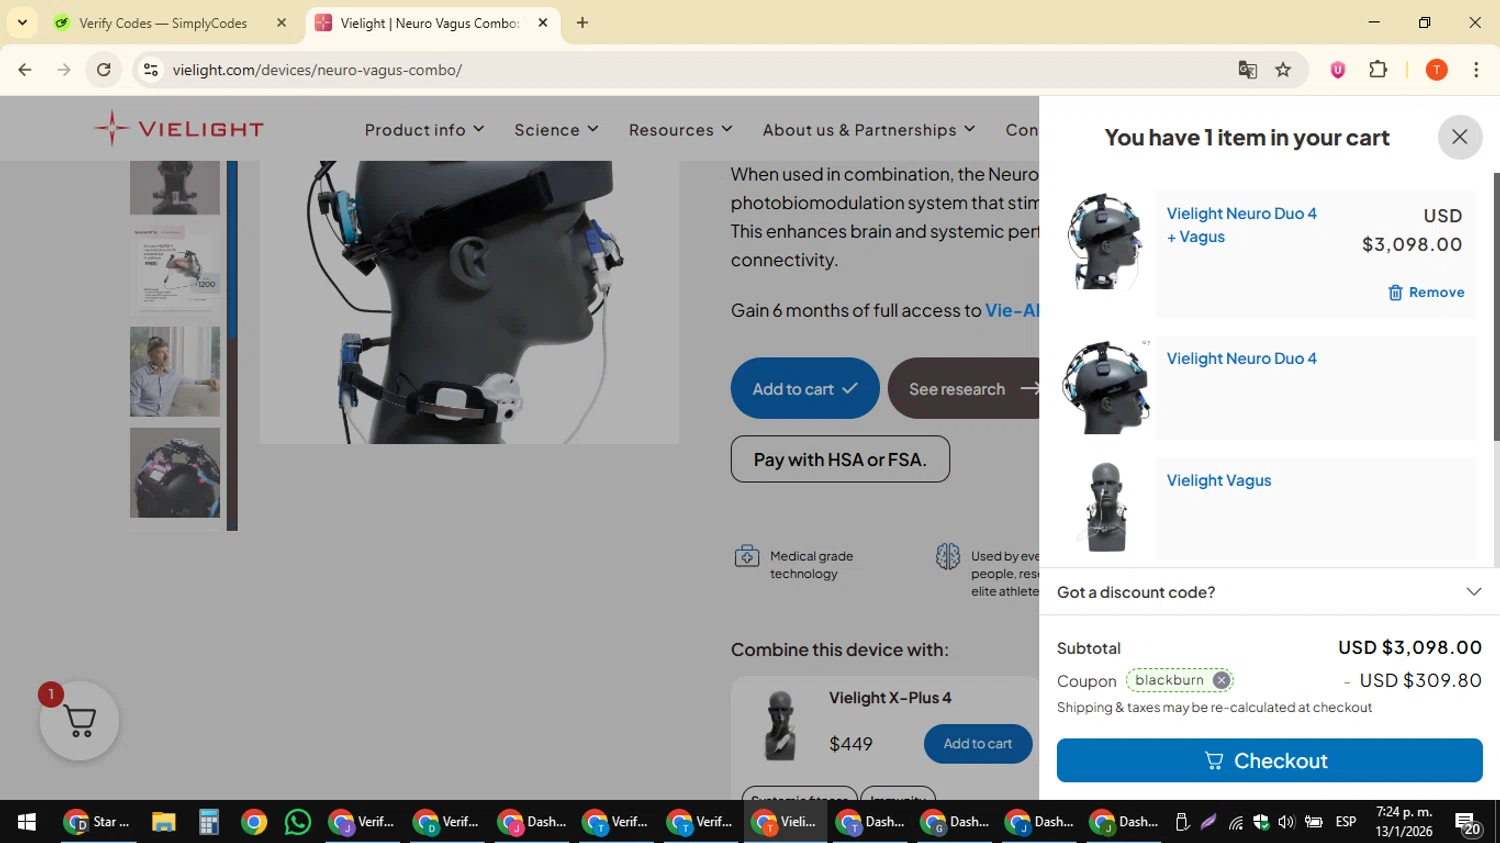Image resolution: width=1500 pixels, height=843 pixels.
Task: Reload the current page
Action: [x=103, y=70]
